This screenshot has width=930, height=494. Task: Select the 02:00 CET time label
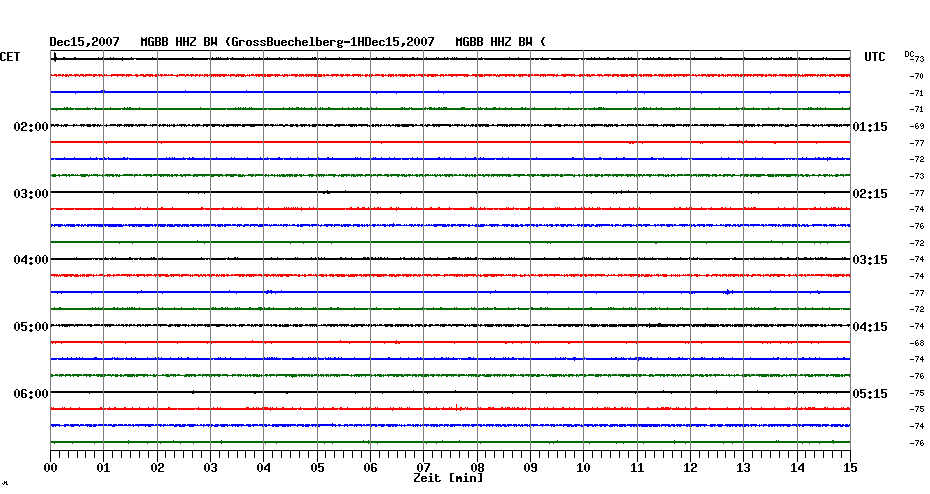coord(31,127)
